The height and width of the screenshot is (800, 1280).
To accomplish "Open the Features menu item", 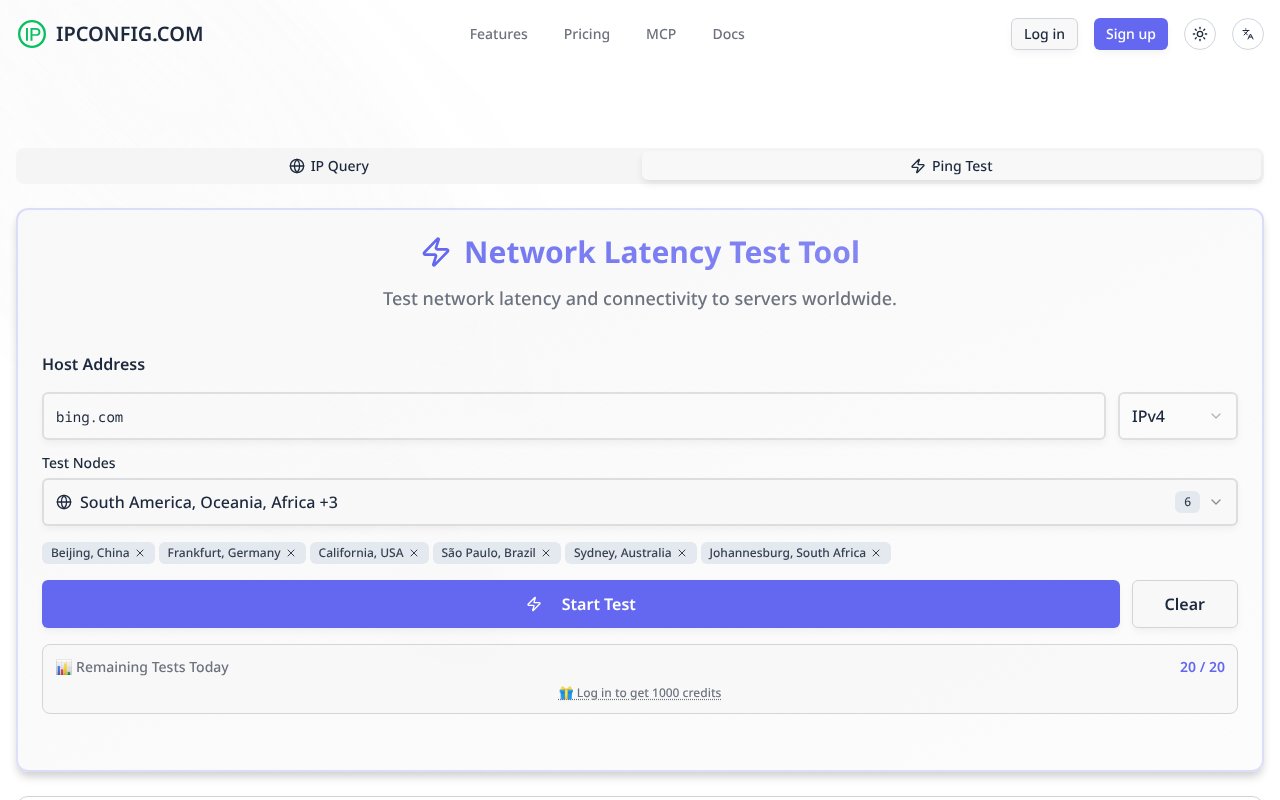I will pos(498,34).
